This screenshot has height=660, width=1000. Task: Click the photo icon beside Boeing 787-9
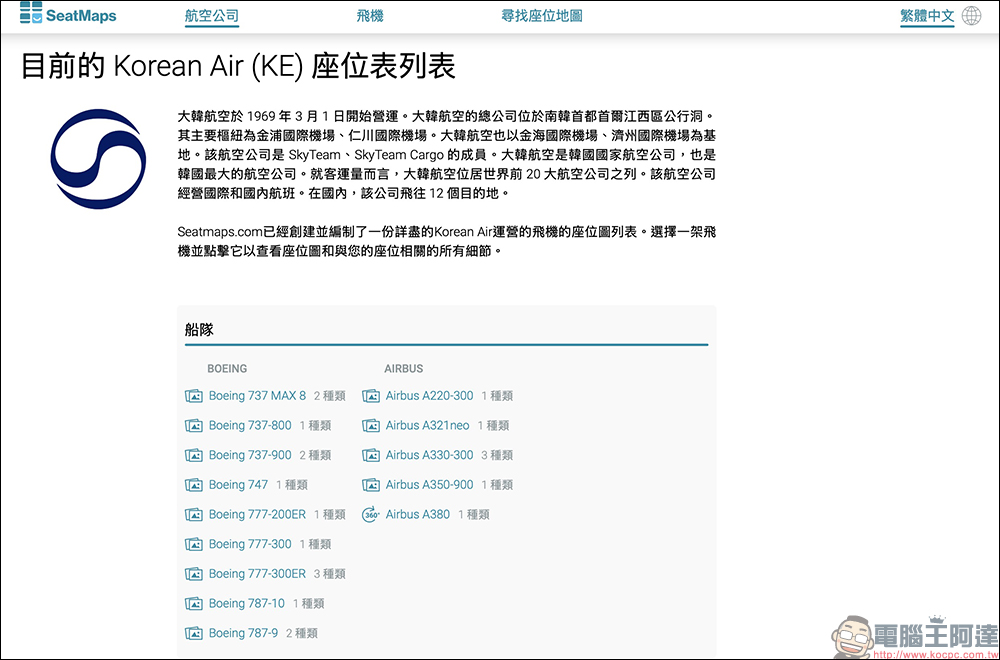[x=194, y=633]
